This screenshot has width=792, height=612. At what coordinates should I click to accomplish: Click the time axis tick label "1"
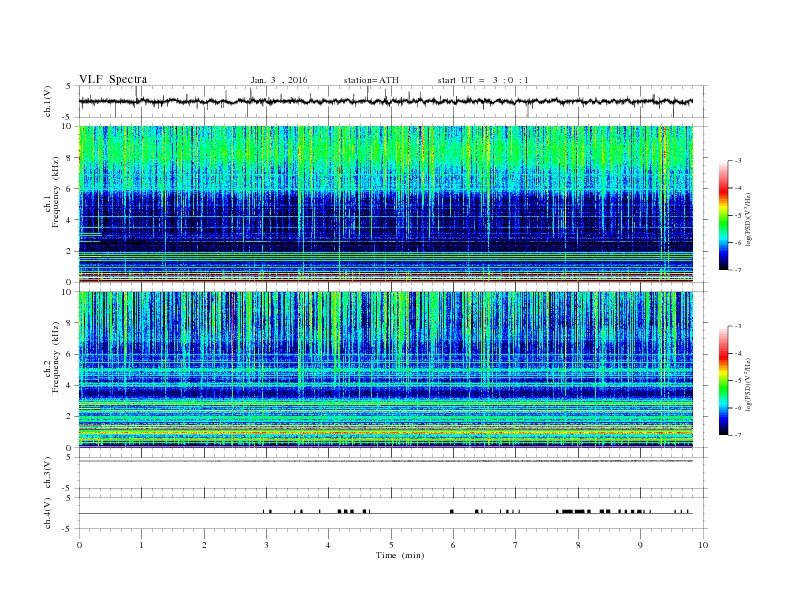pos(141,545)
